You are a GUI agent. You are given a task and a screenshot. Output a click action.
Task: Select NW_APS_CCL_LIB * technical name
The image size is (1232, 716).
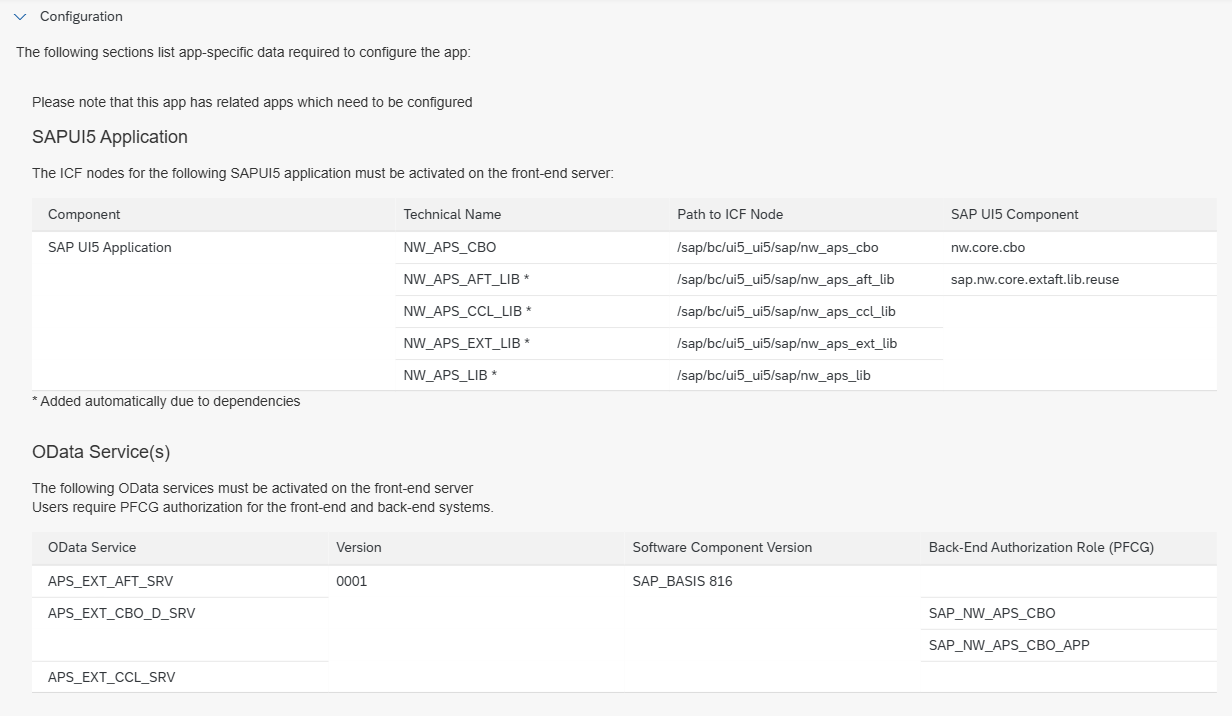[468, 311]
